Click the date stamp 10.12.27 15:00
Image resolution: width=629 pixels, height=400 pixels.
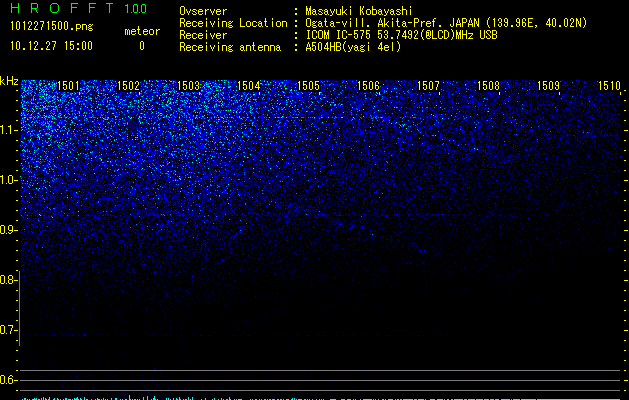51,46
